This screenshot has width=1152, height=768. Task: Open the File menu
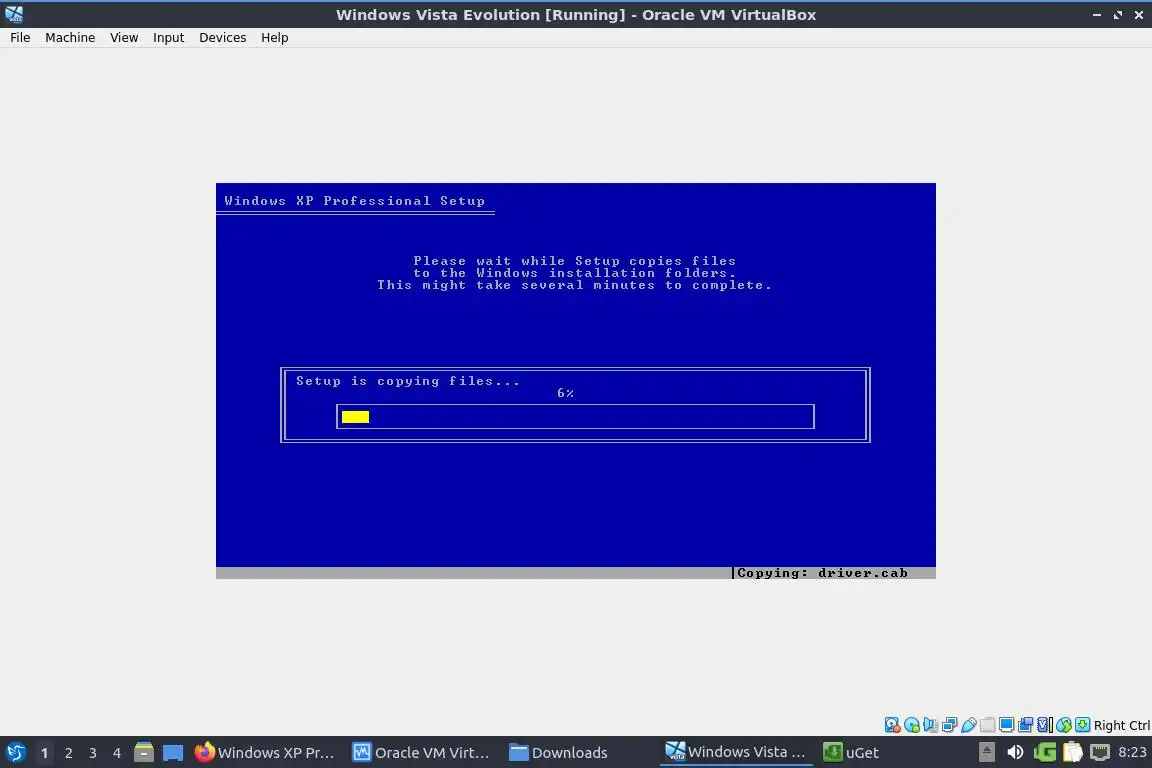20,37
